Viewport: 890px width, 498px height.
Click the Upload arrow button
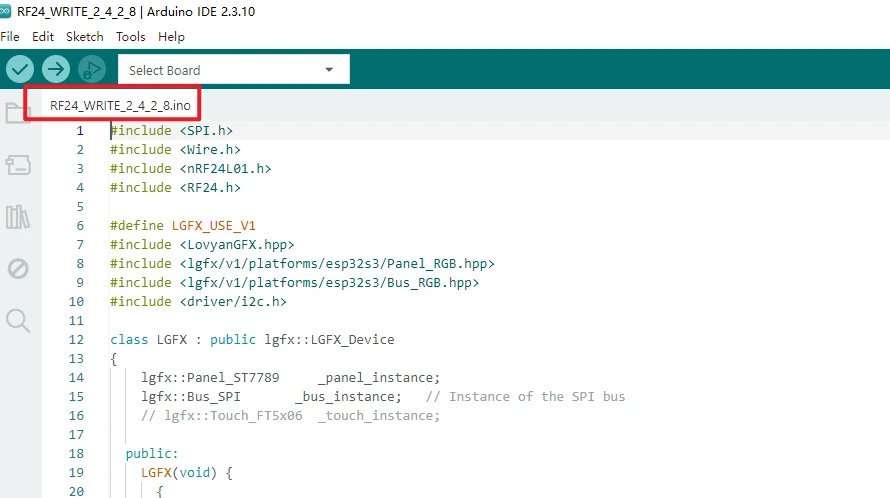point(56,70)
